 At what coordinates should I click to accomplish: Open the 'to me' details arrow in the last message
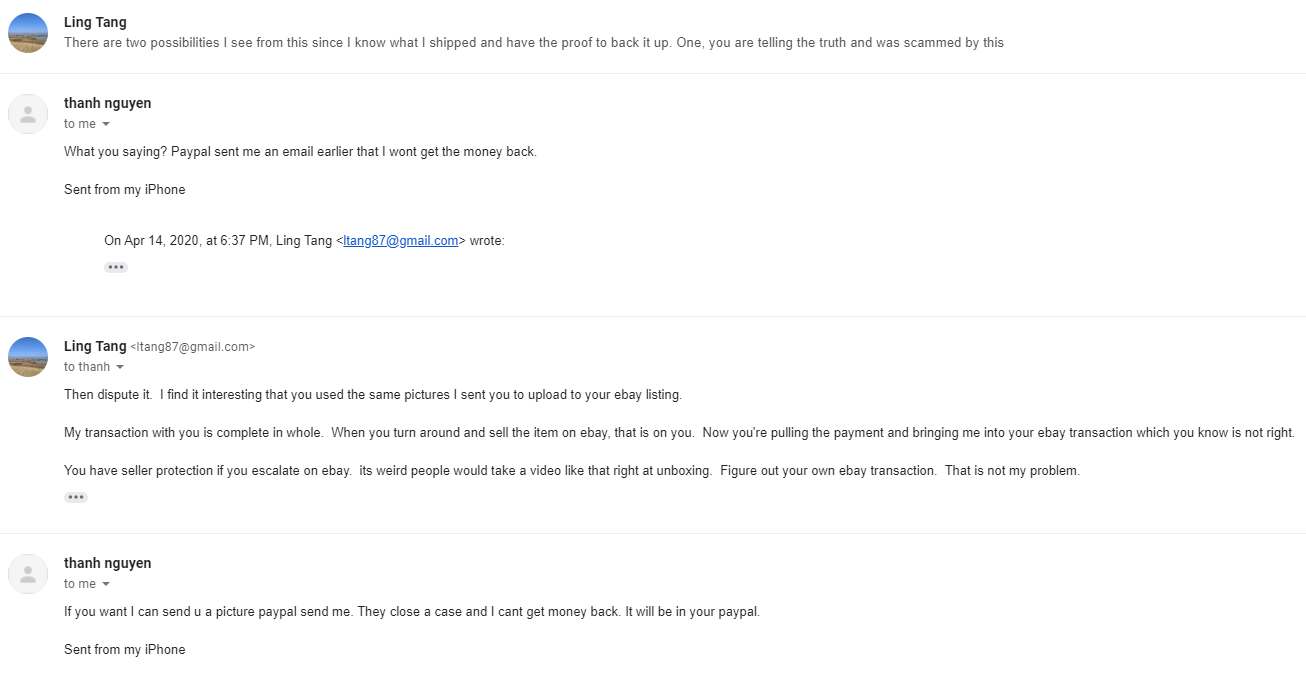point(106,584)
